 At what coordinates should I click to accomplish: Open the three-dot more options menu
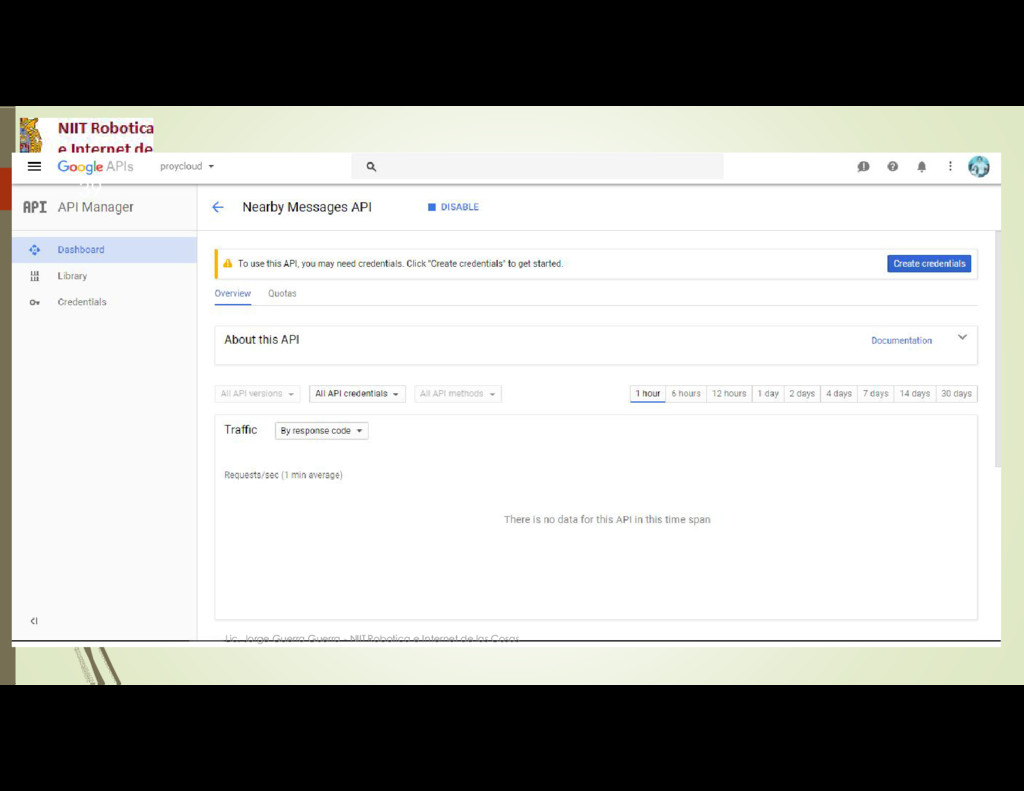point(950,167)
